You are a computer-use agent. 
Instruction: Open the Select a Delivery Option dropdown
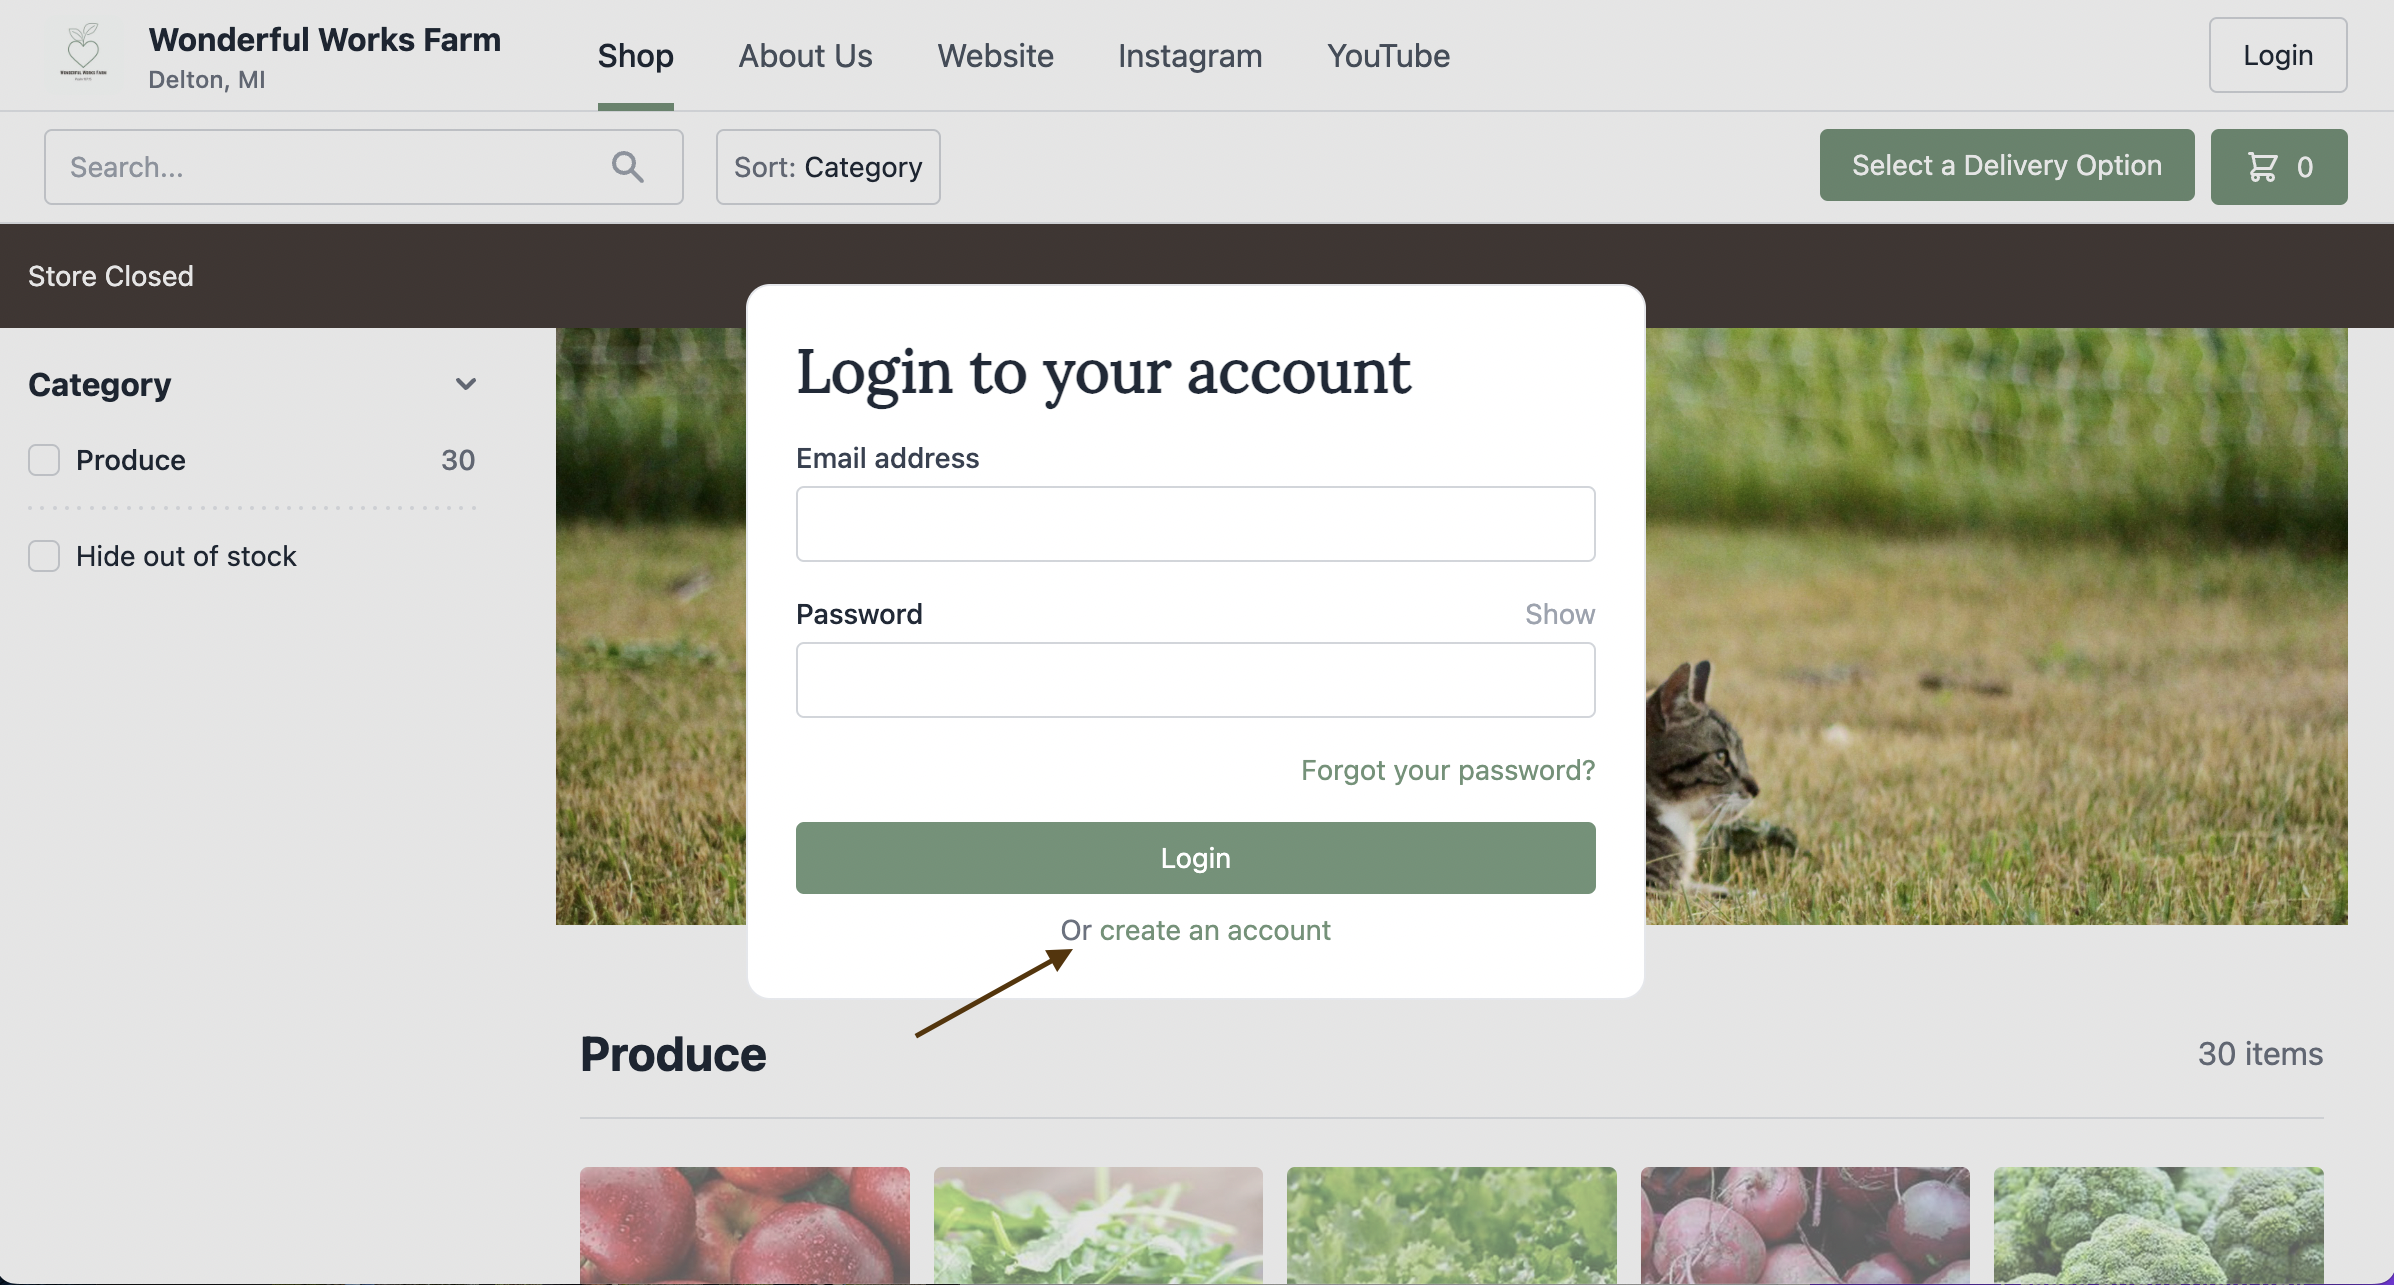point(2007,165)
